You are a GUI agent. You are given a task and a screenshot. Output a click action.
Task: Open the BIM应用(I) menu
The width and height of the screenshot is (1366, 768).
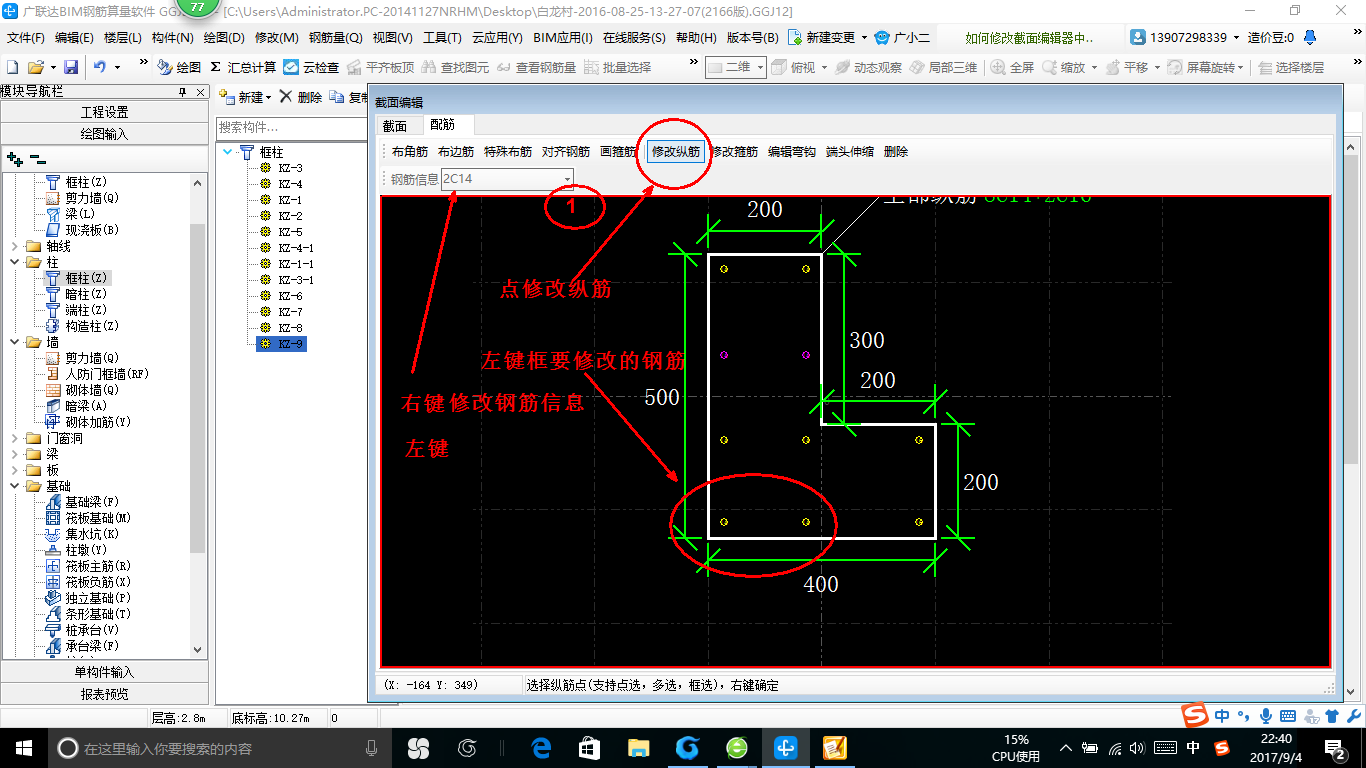point(563,37)
